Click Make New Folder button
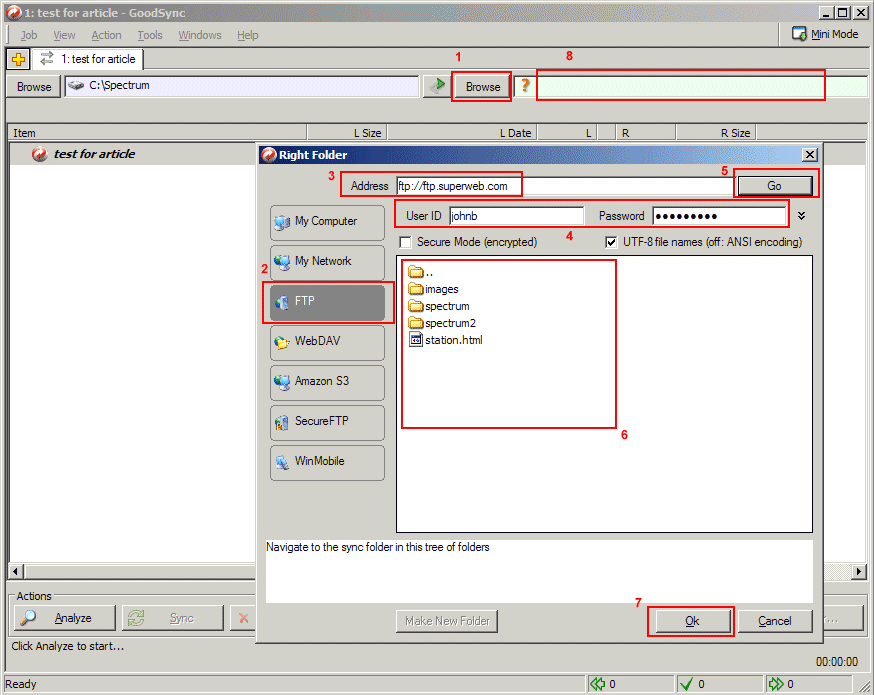 click(447, 621)
